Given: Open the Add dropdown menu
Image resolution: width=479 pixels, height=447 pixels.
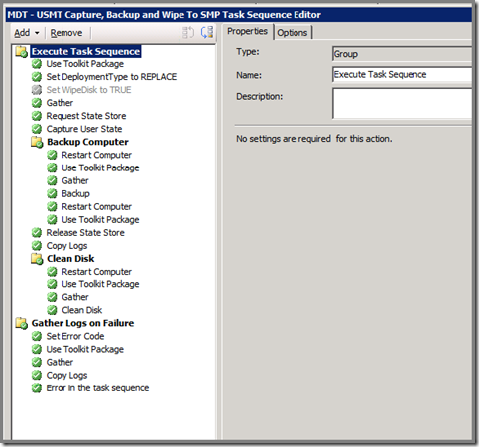Looking at the screenshot, I should [x=27, y=33].
